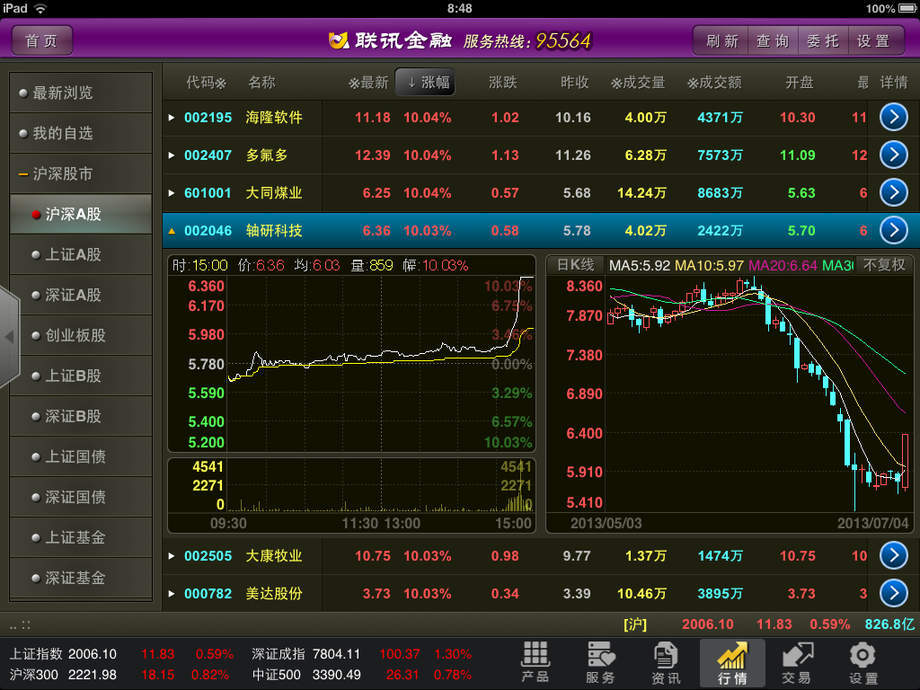This screenshot has height=690, width=920.
Task: Open the 设置 gear icon in bottom bar
Action: pyautogui.click(x=862, y=662)
